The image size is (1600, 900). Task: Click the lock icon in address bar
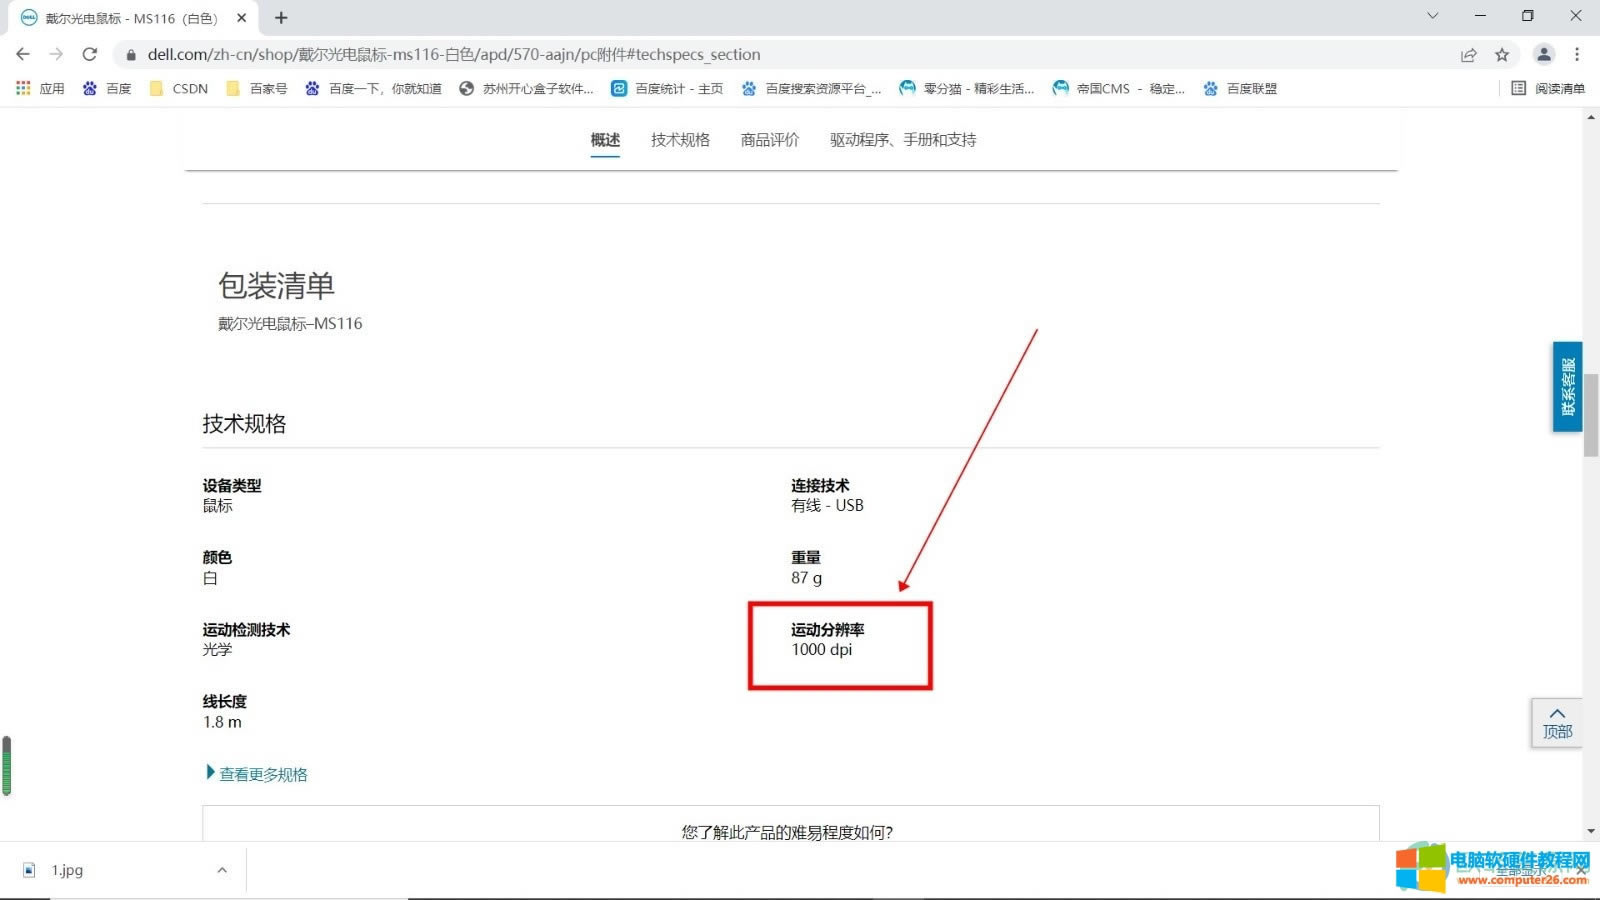coord(131,55)
